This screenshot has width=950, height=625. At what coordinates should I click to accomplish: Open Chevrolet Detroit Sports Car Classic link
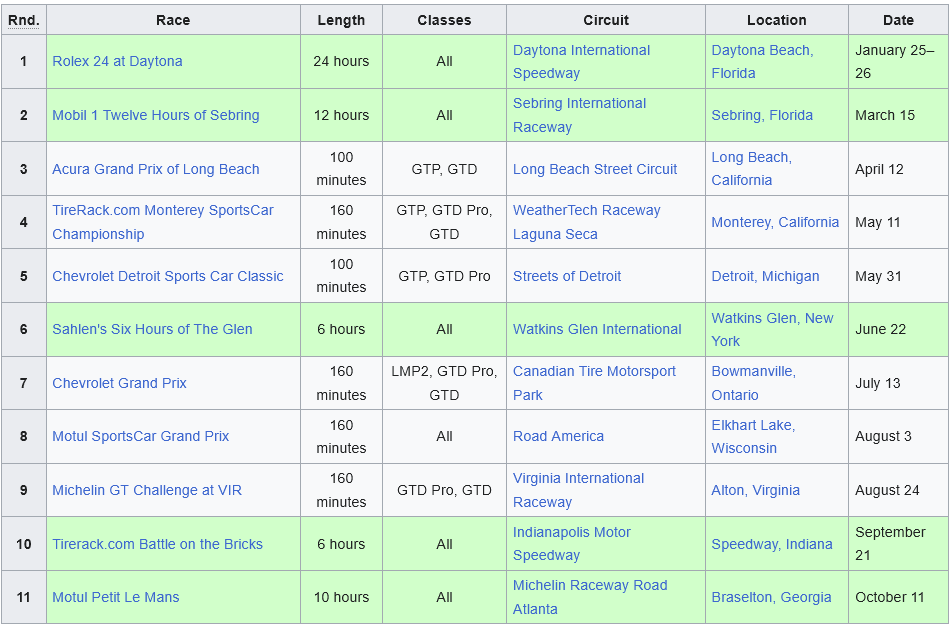(168, 276)
